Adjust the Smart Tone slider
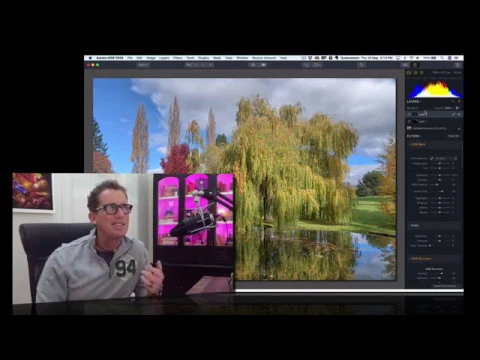The height and width of the screenshot is (360, 480). click(439, 192)
